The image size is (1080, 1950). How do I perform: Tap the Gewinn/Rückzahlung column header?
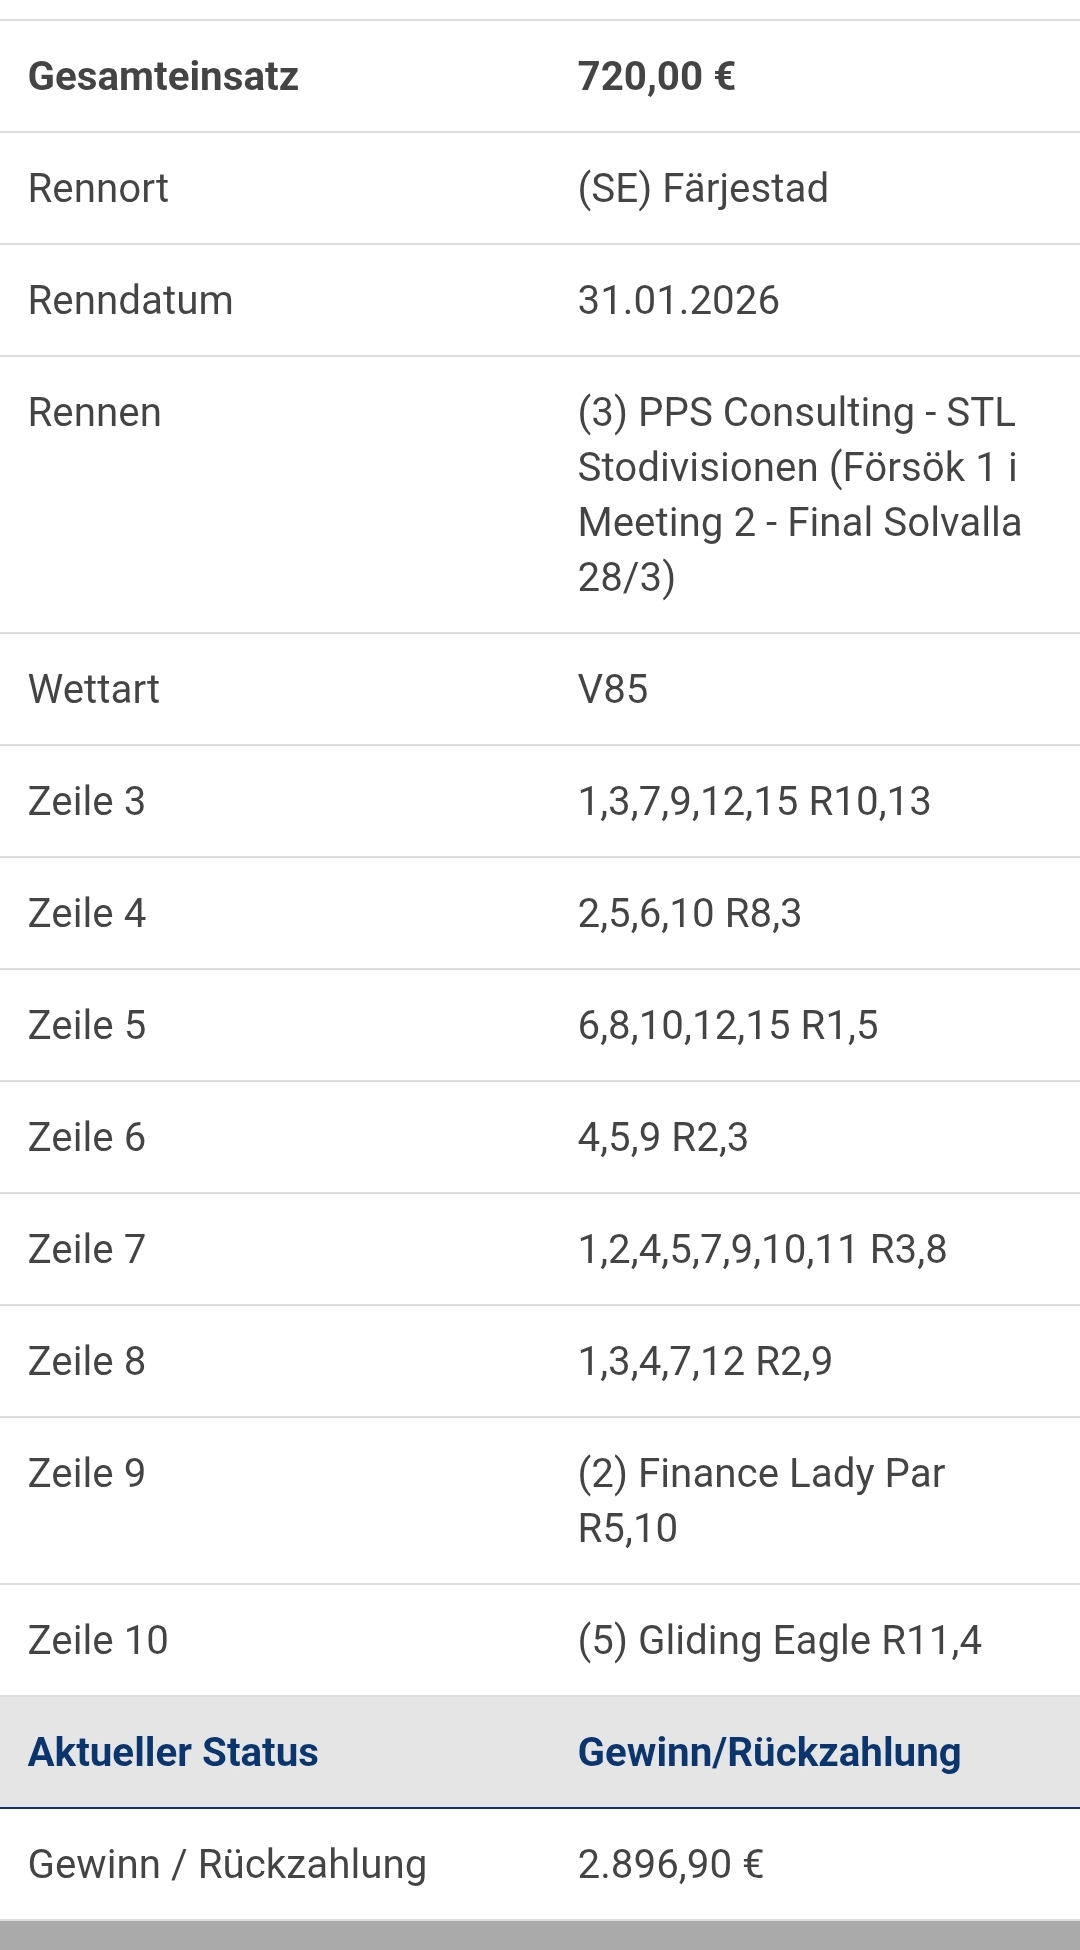[769, 1753]
